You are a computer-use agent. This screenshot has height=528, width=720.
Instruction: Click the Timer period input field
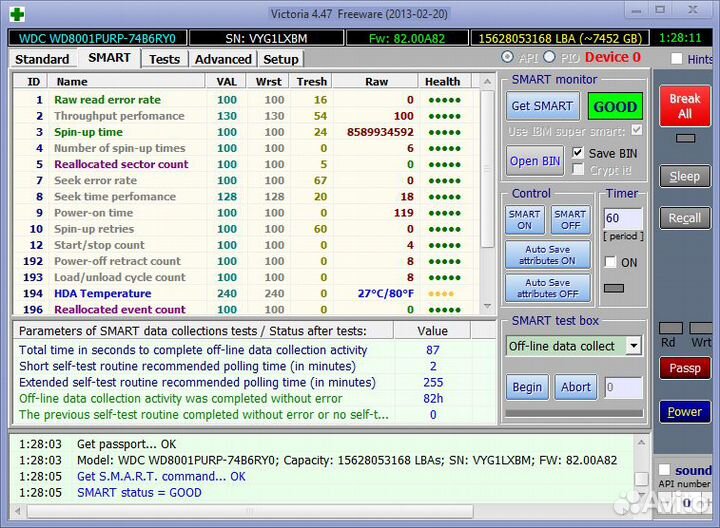(622, 218)
